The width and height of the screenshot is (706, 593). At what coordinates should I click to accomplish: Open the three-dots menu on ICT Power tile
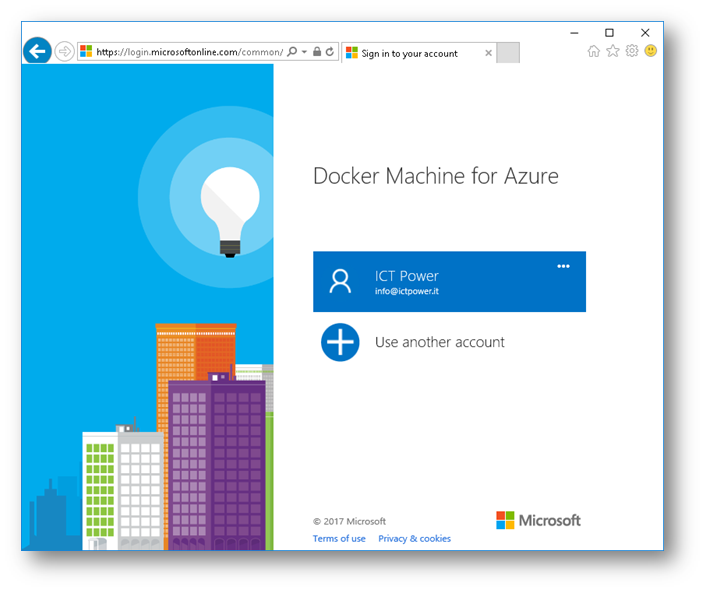click(563, 266)
